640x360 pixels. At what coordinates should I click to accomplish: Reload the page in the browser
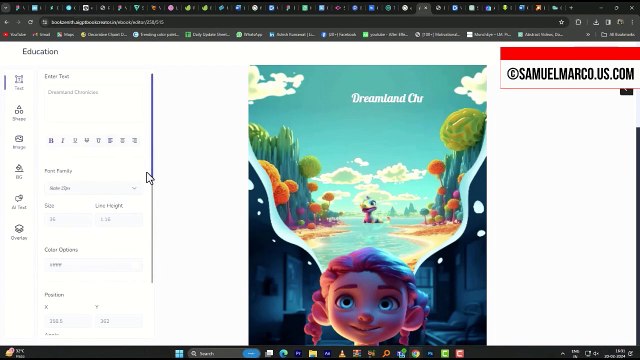point(30,22)
